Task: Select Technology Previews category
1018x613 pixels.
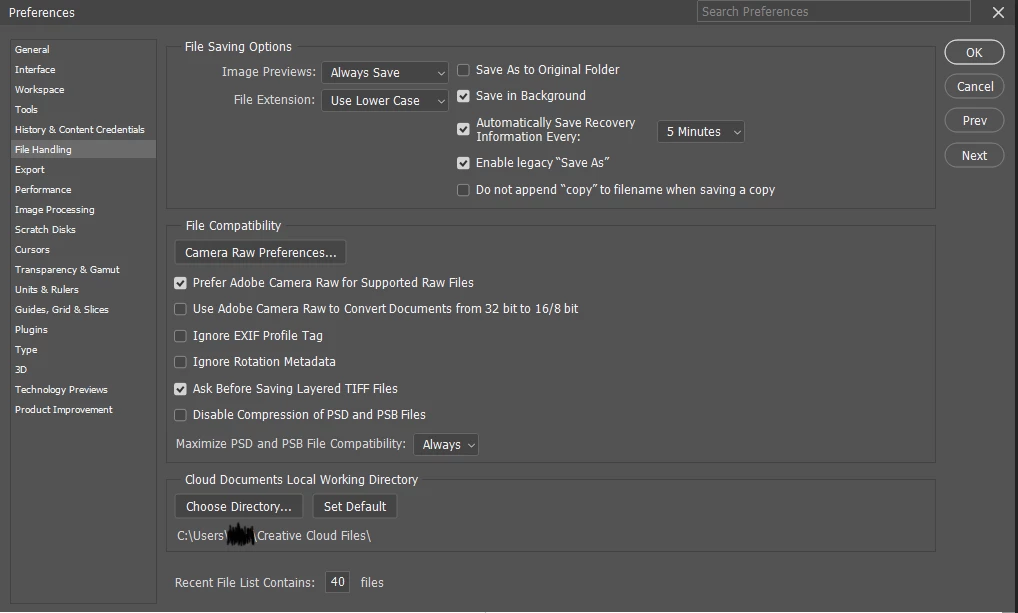Action: coord(83,390)
